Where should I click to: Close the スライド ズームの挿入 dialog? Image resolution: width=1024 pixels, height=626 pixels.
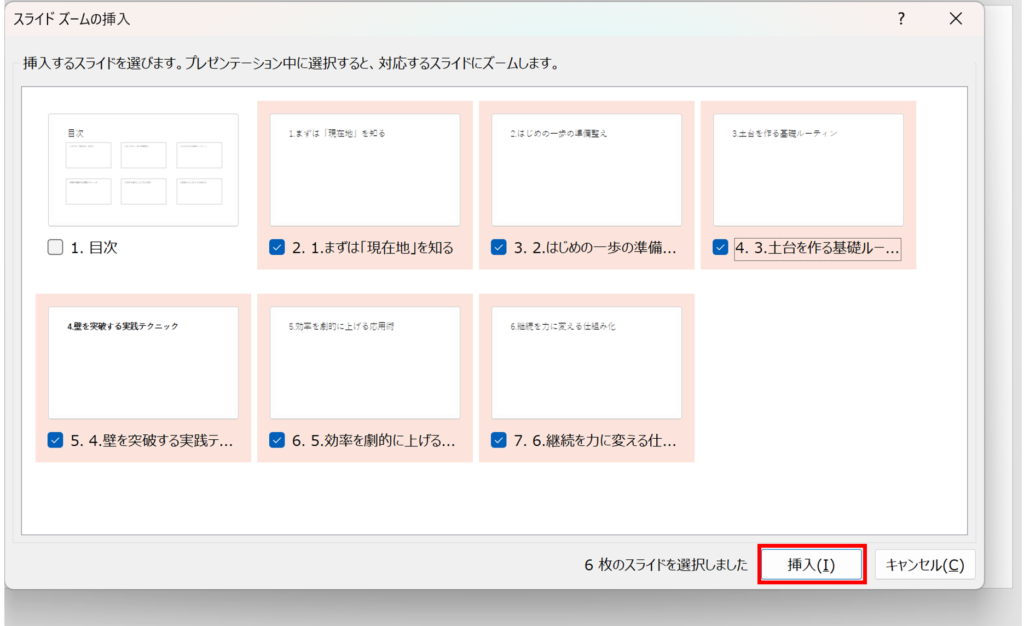956,18
